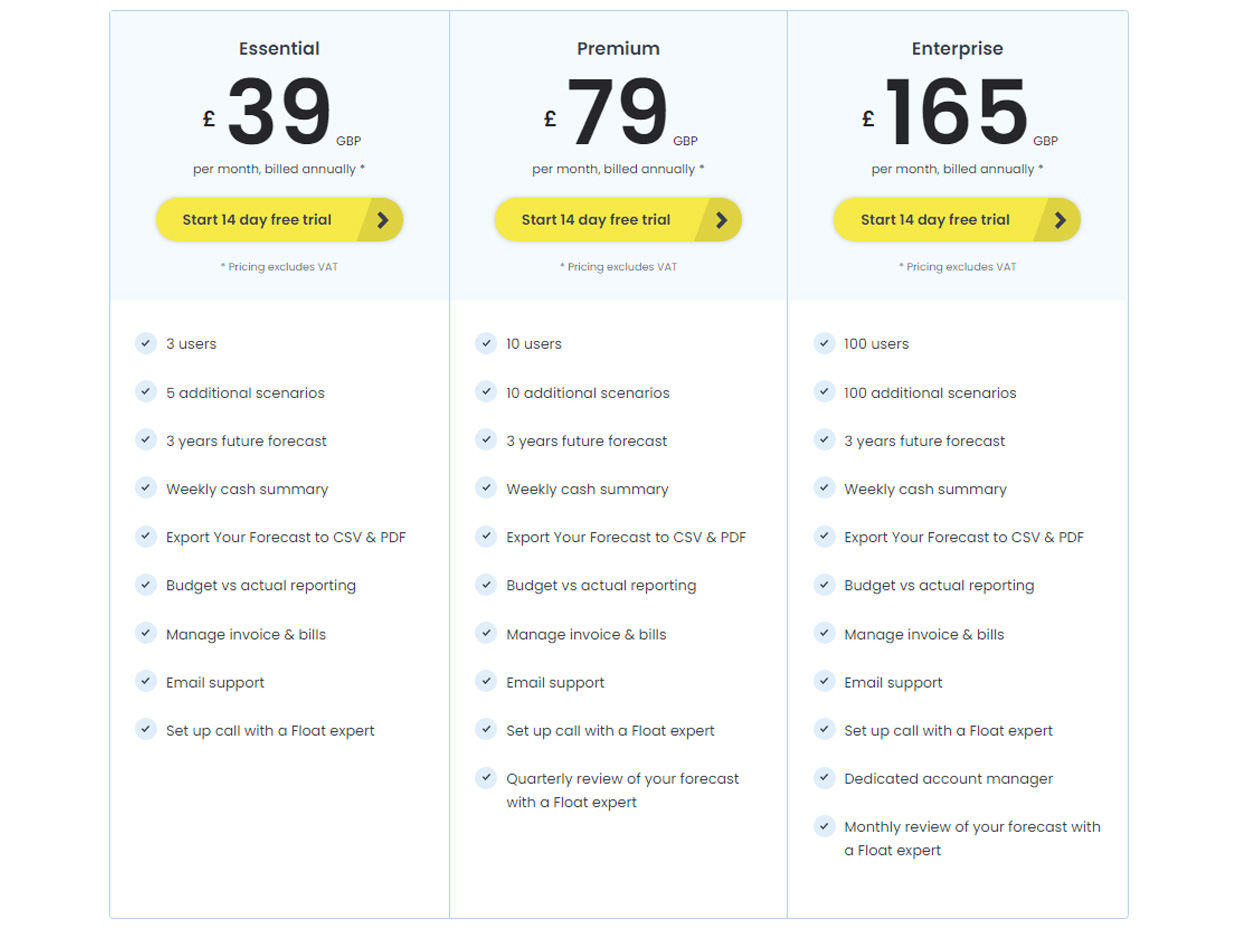Click the Essential plan's trial arrow icon
Viewport: 1238px width, 928px height.
pos(383,220)
